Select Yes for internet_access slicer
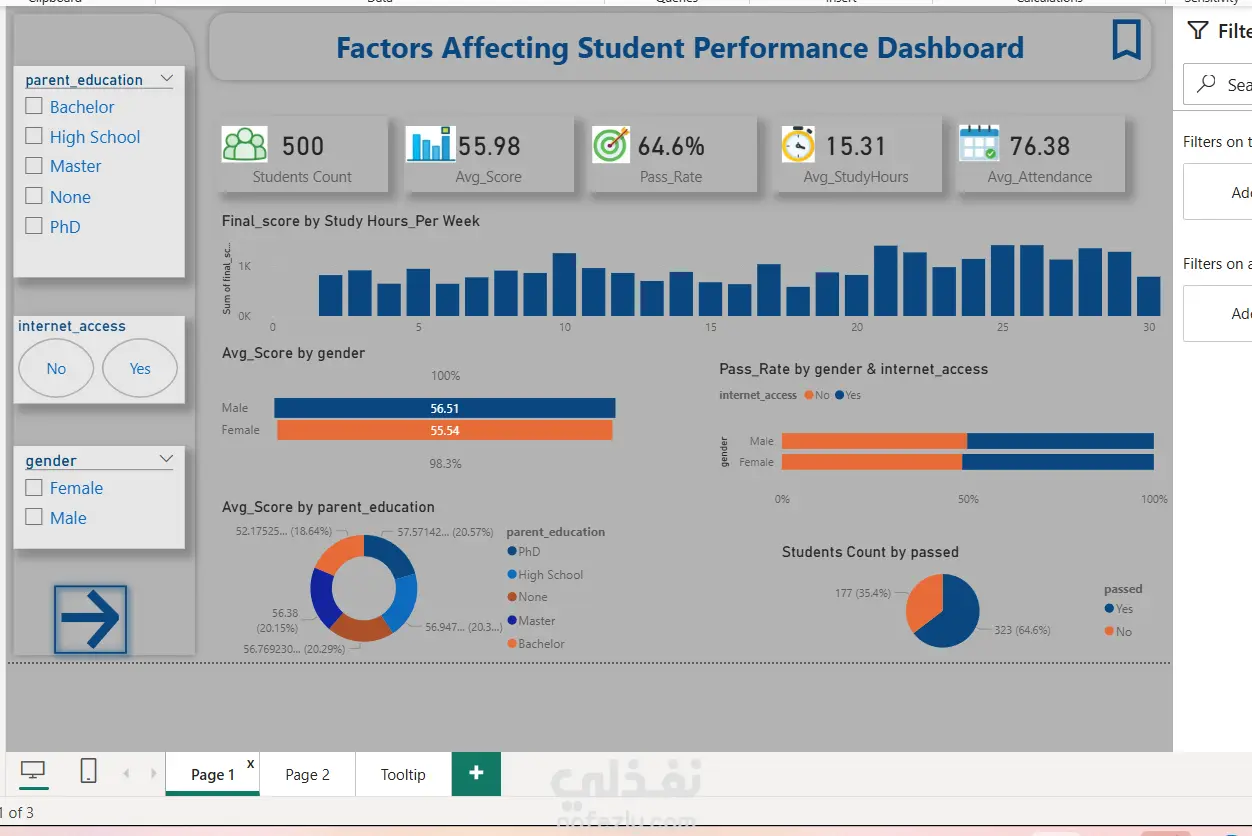 pyautogui.click(x=140, y=368)
